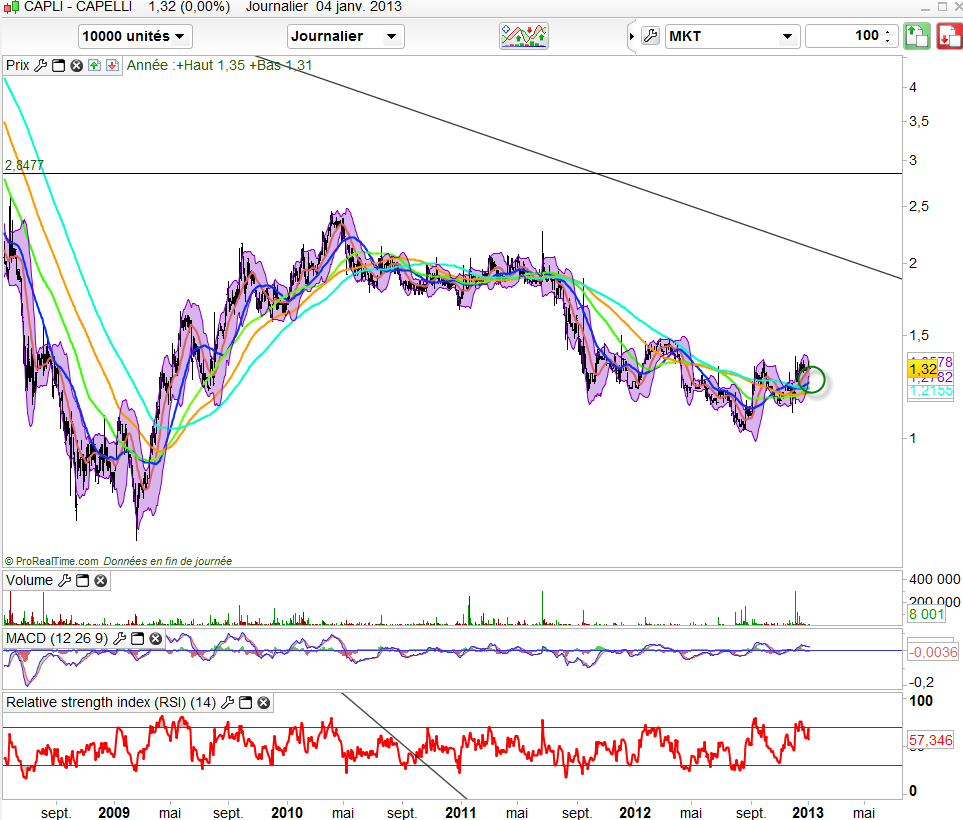The width and height of the screenshot is (963, 820).
Task: Open RSI indicator wrench settings
Action: click(x=227, y=703)
